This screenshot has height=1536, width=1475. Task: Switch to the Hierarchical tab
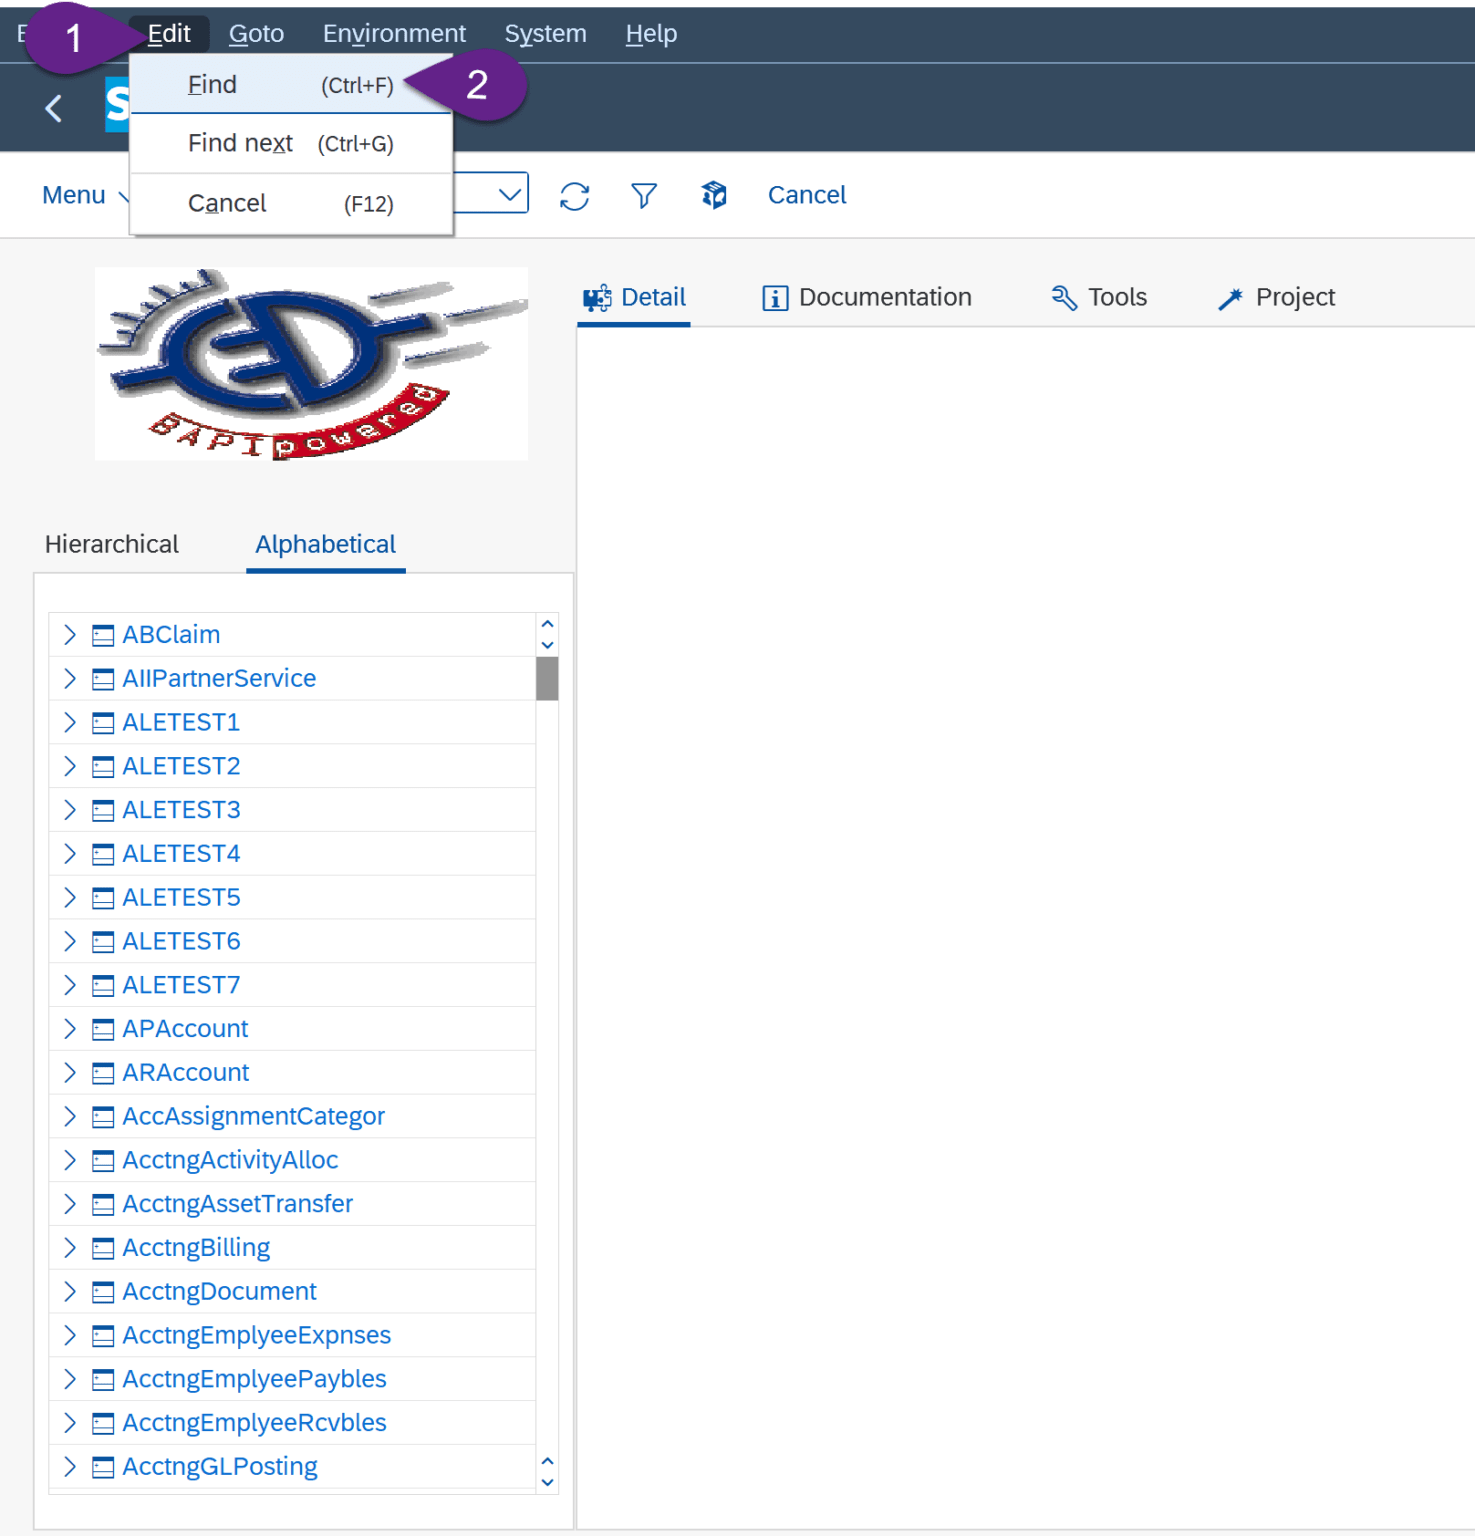pyautogui.click(x=111, y=544)
